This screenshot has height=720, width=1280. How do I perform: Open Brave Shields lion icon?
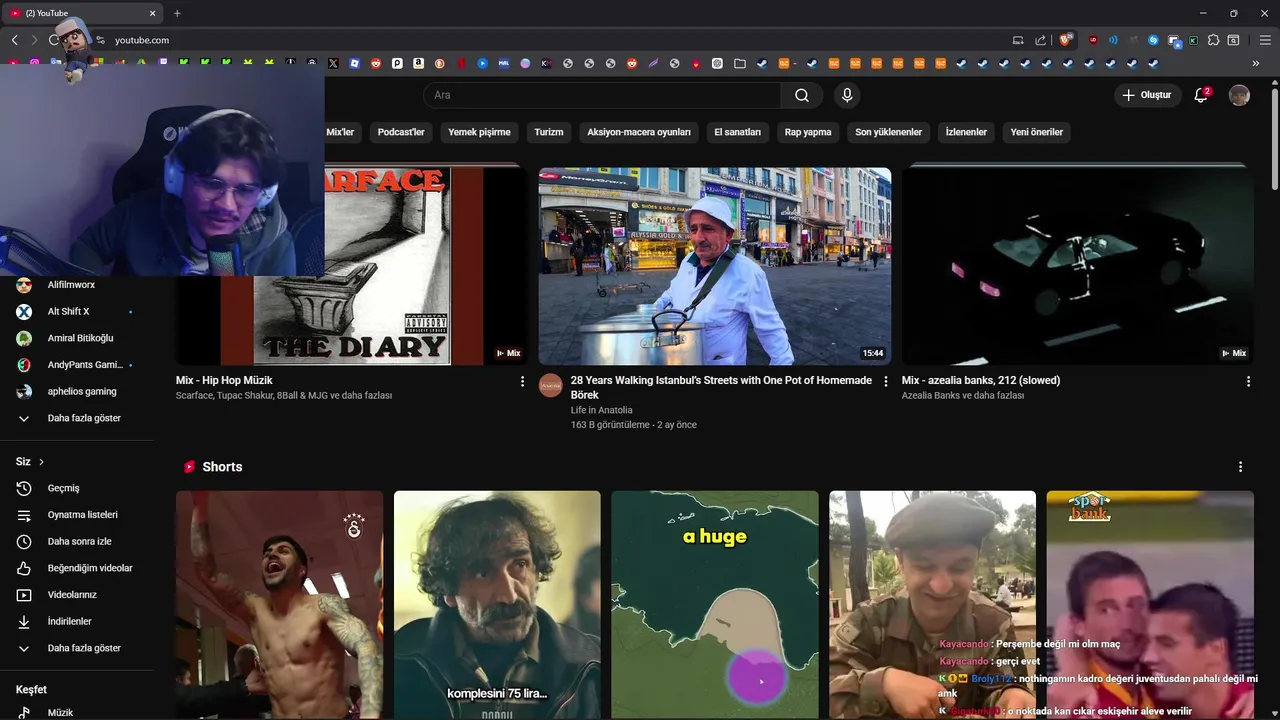(1065, 40)
